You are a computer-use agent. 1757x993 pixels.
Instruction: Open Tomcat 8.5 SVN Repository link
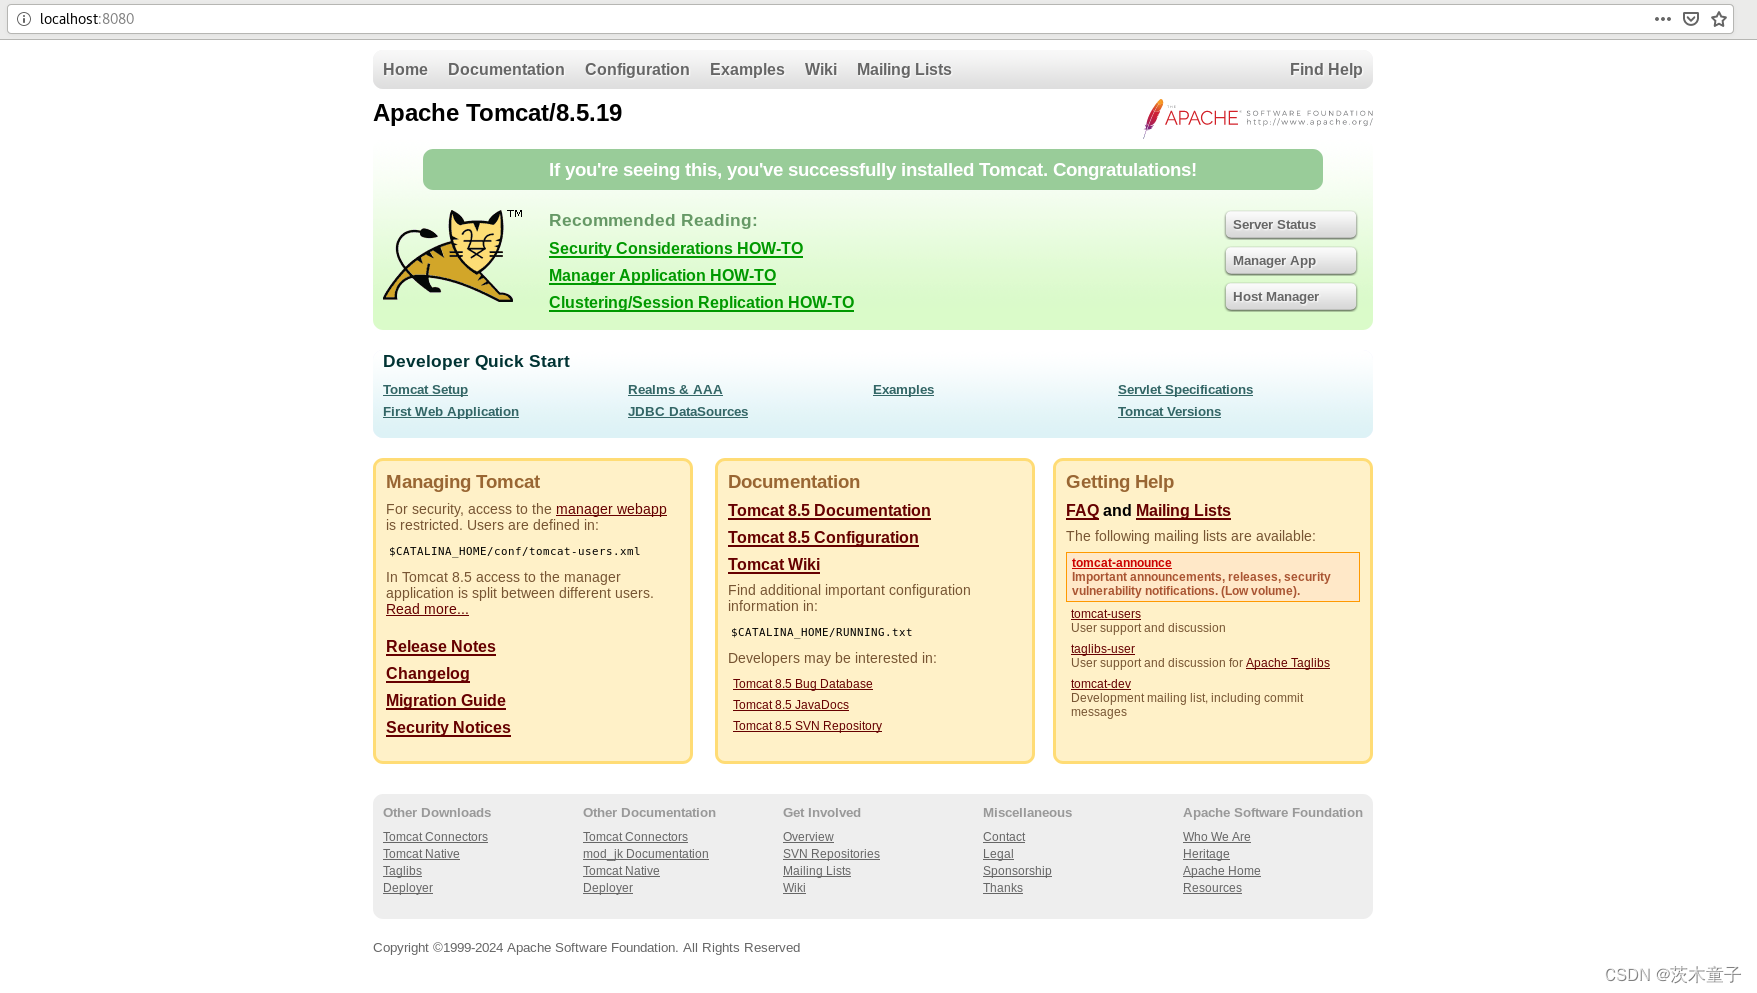point(807,726)
